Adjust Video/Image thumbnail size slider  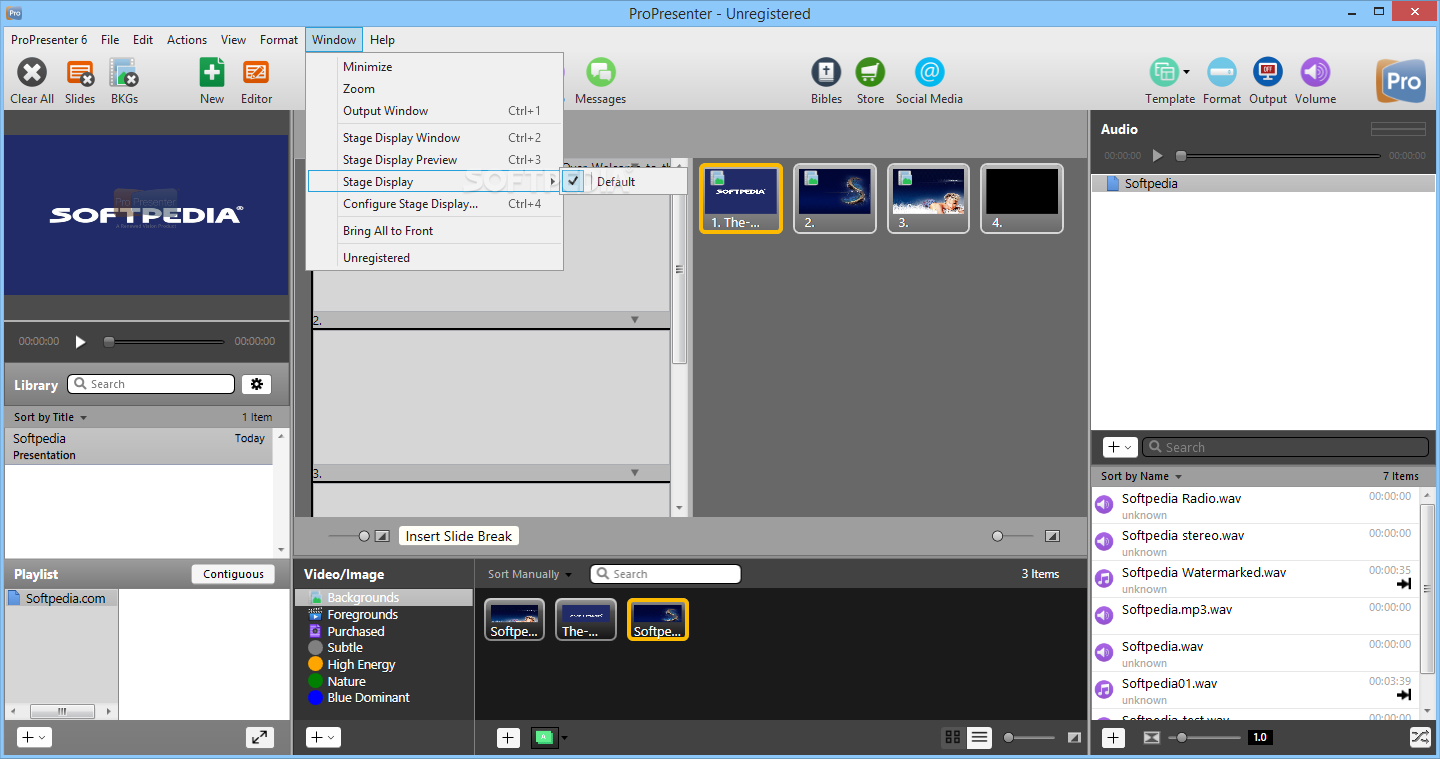[1029, 737]
